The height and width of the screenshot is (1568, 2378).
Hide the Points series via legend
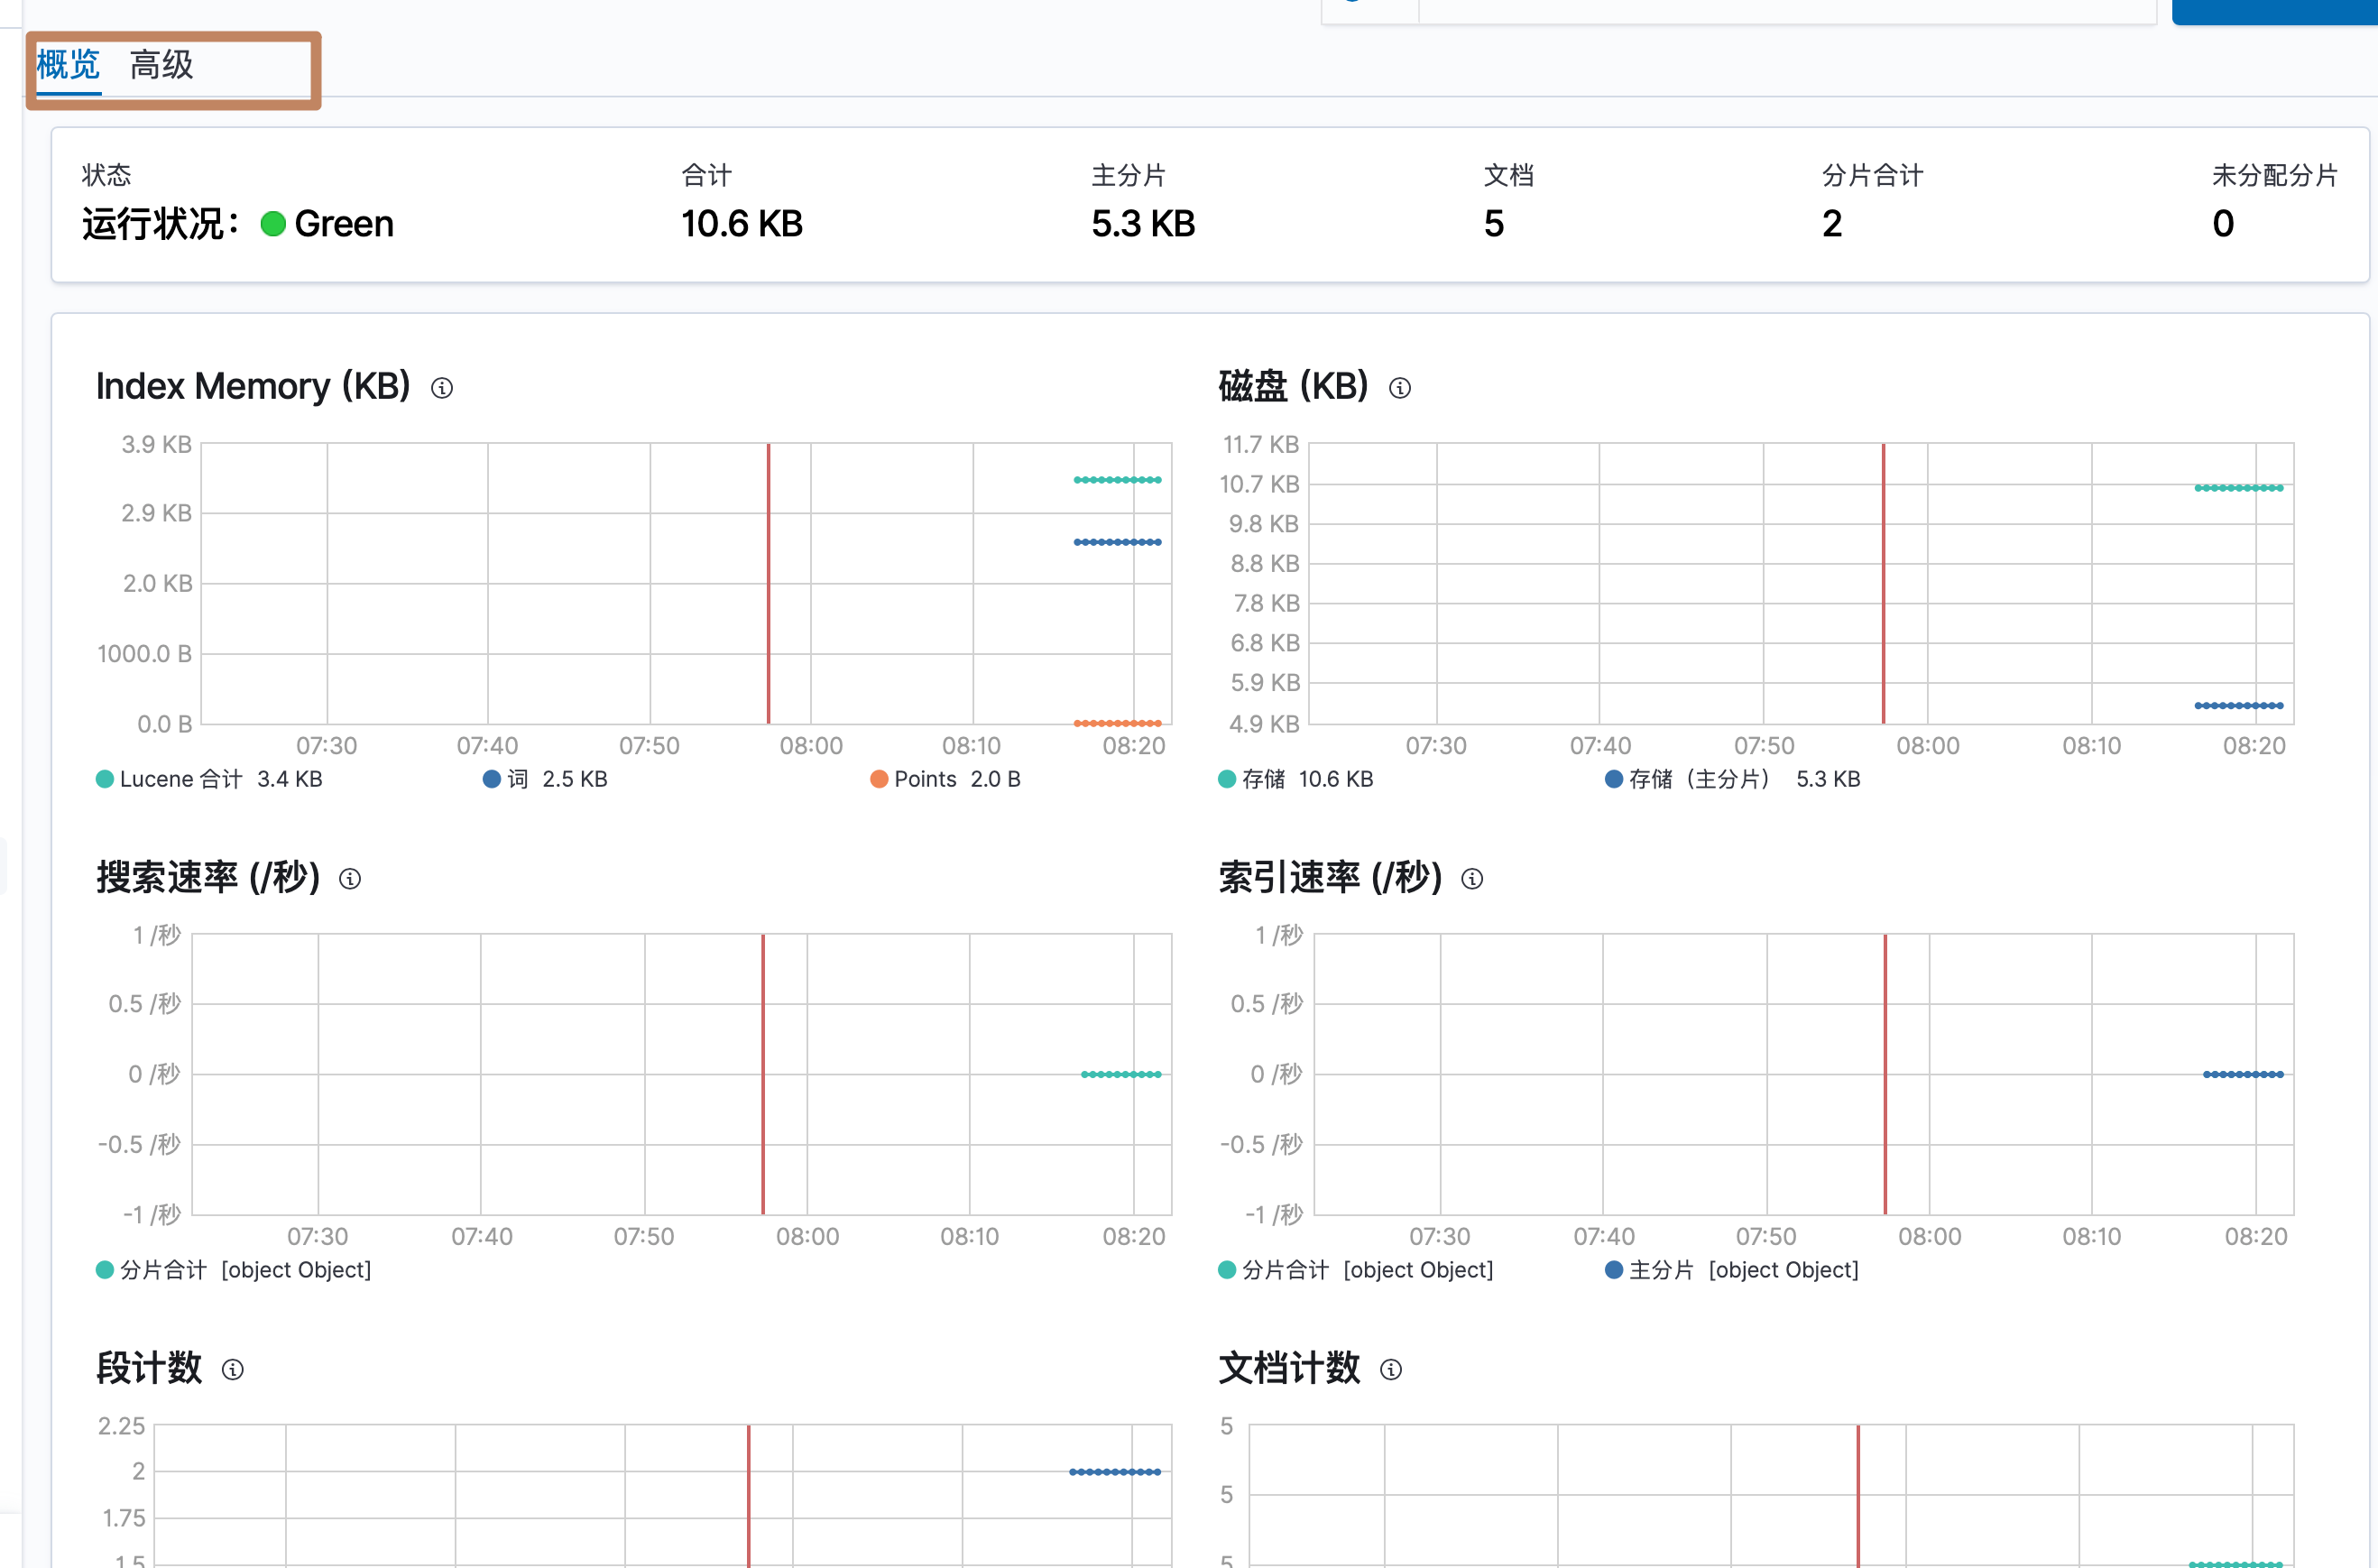[x=924, y=779]
